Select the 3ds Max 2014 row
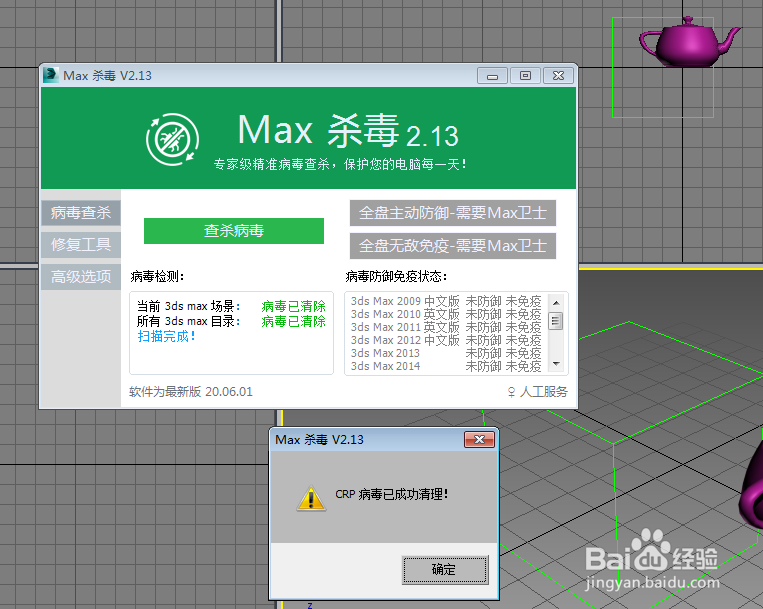Image resolution: width=763 pixels, height=609 pixels. coord(446,366)
